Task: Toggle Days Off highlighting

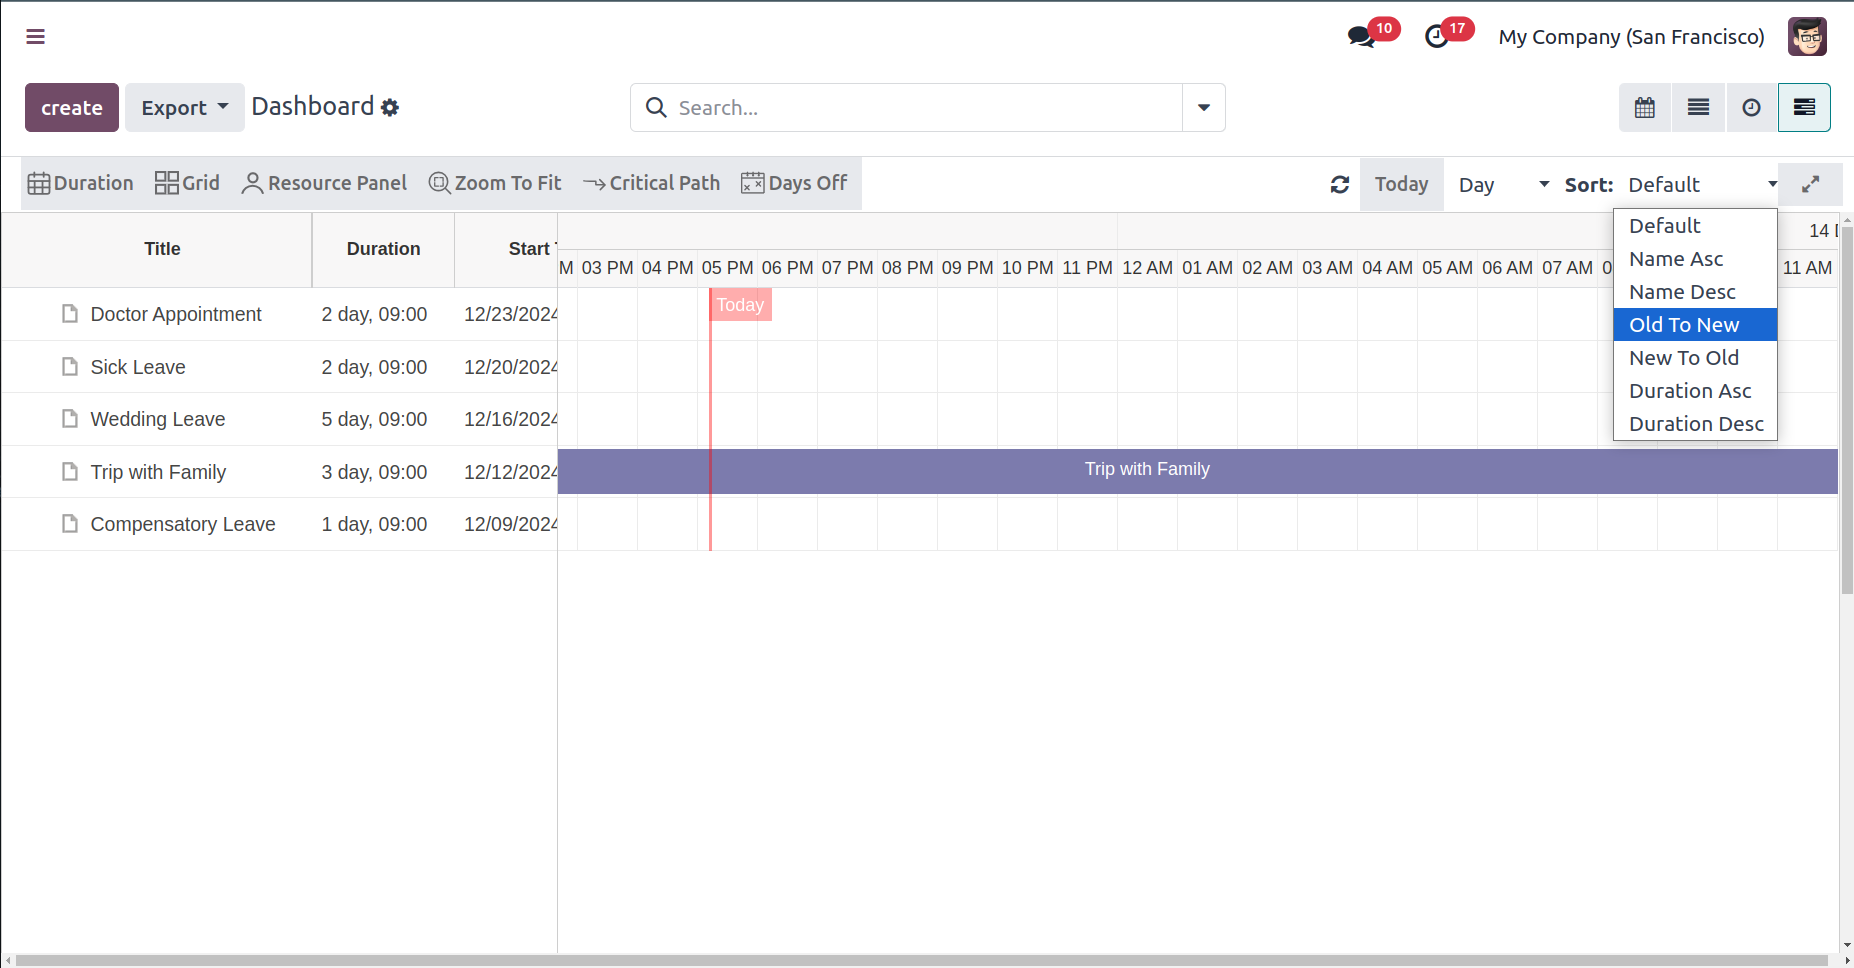Action: pyautogui.click(x=794, y=183)
